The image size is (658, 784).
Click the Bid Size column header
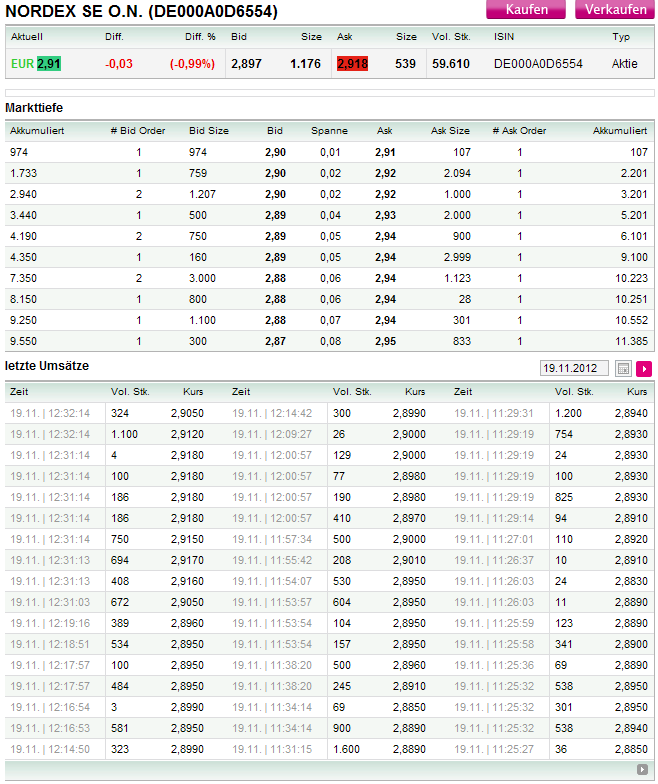pyautogui.click(x=208, y=130)
